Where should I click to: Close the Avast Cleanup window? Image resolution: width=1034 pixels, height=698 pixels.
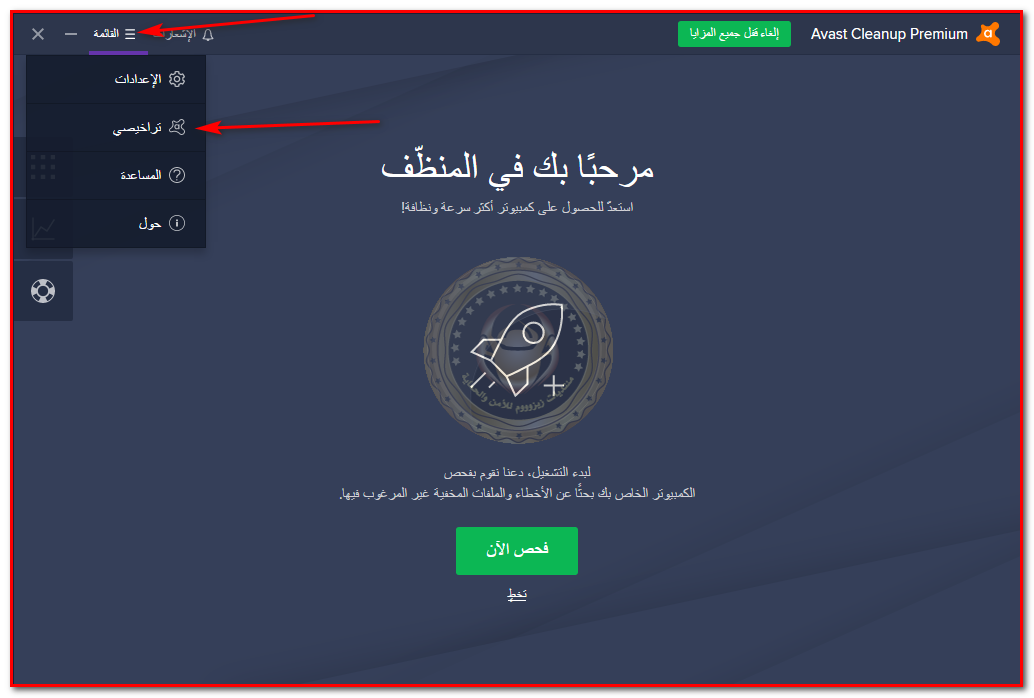(38, 34)
